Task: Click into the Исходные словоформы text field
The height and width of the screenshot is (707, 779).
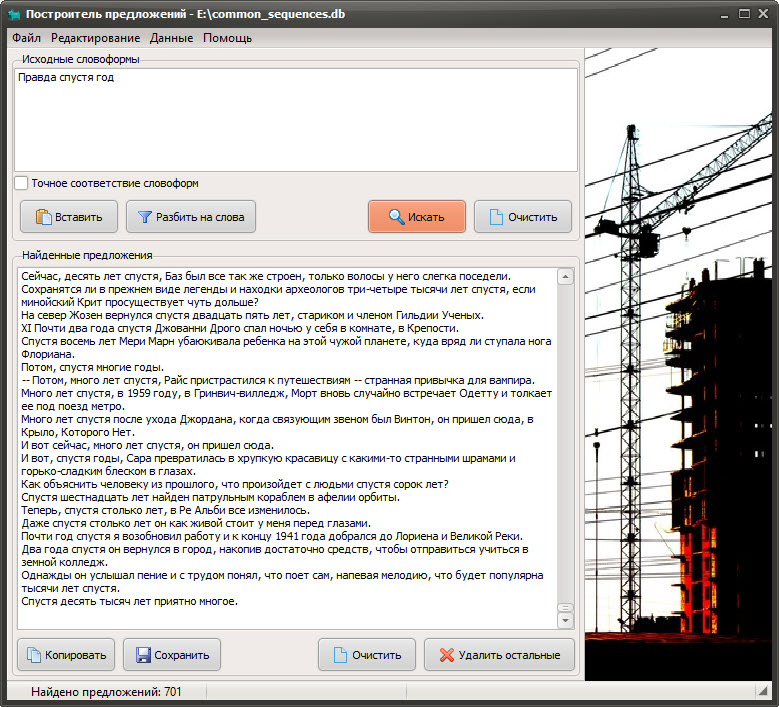Action: click(x=296, y=120)
